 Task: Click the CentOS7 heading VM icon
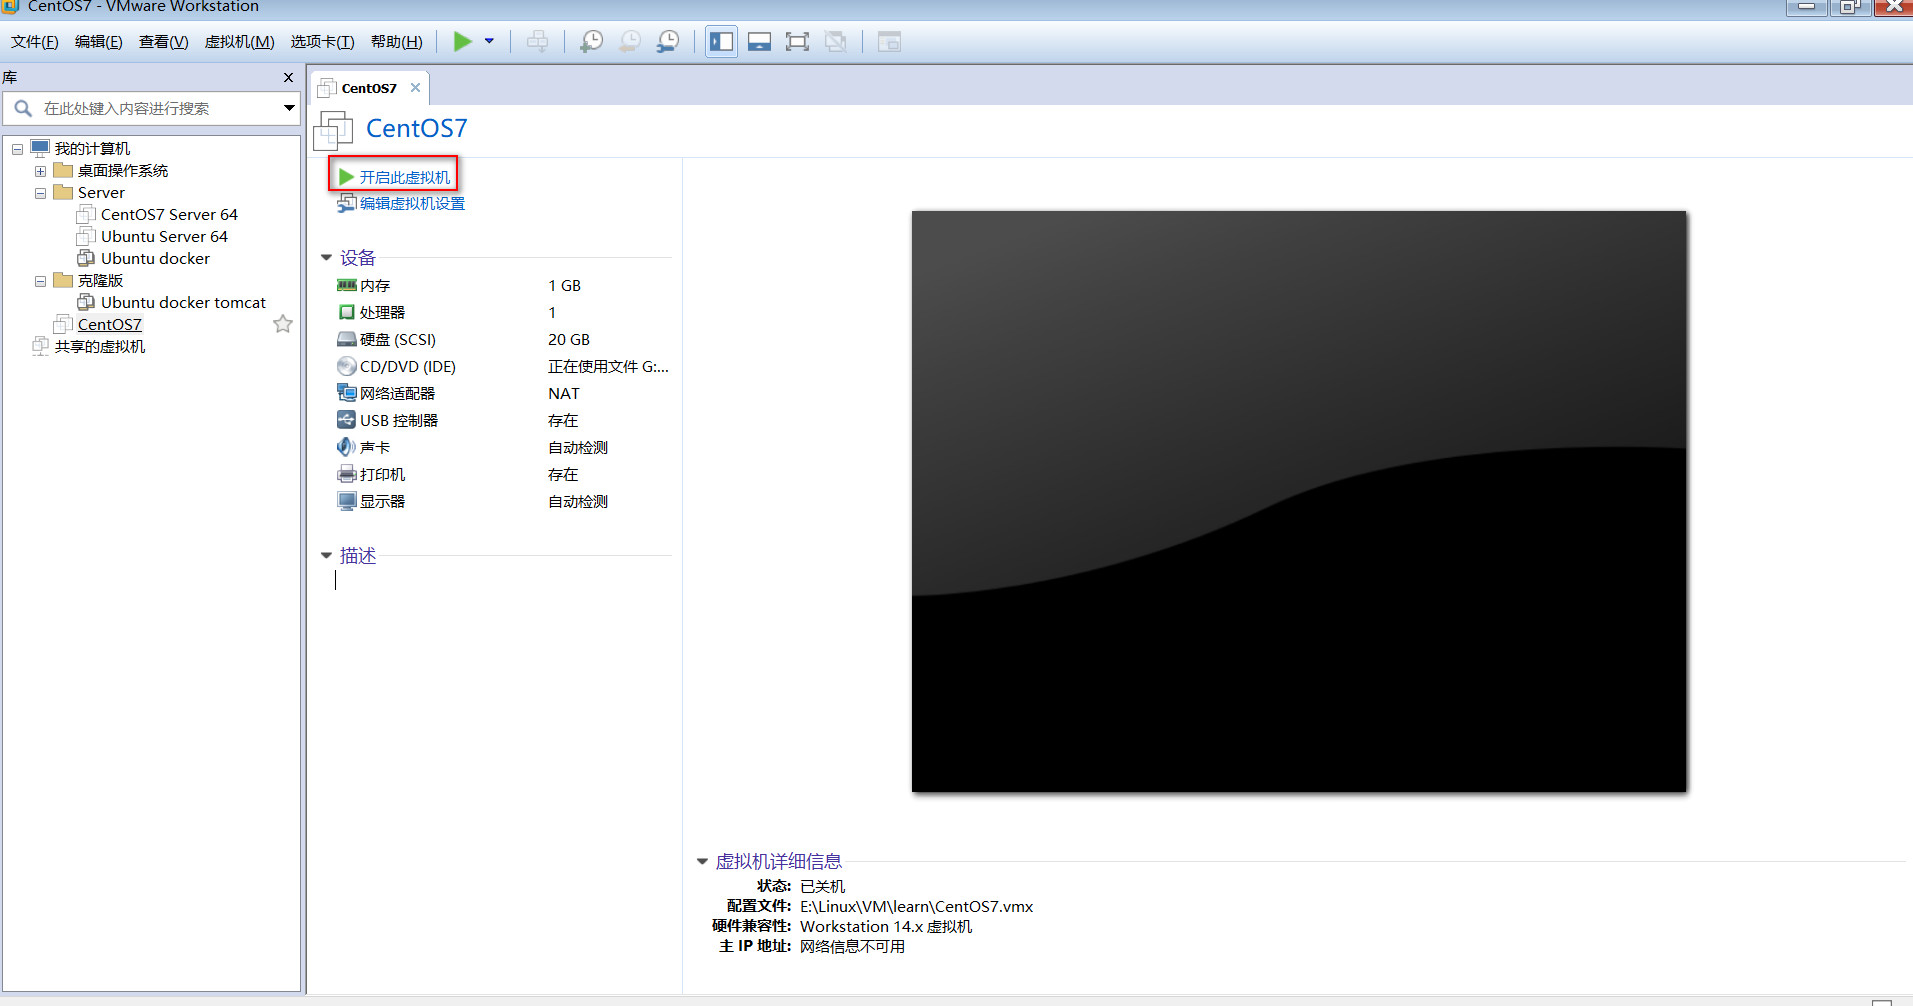point(333,130)
